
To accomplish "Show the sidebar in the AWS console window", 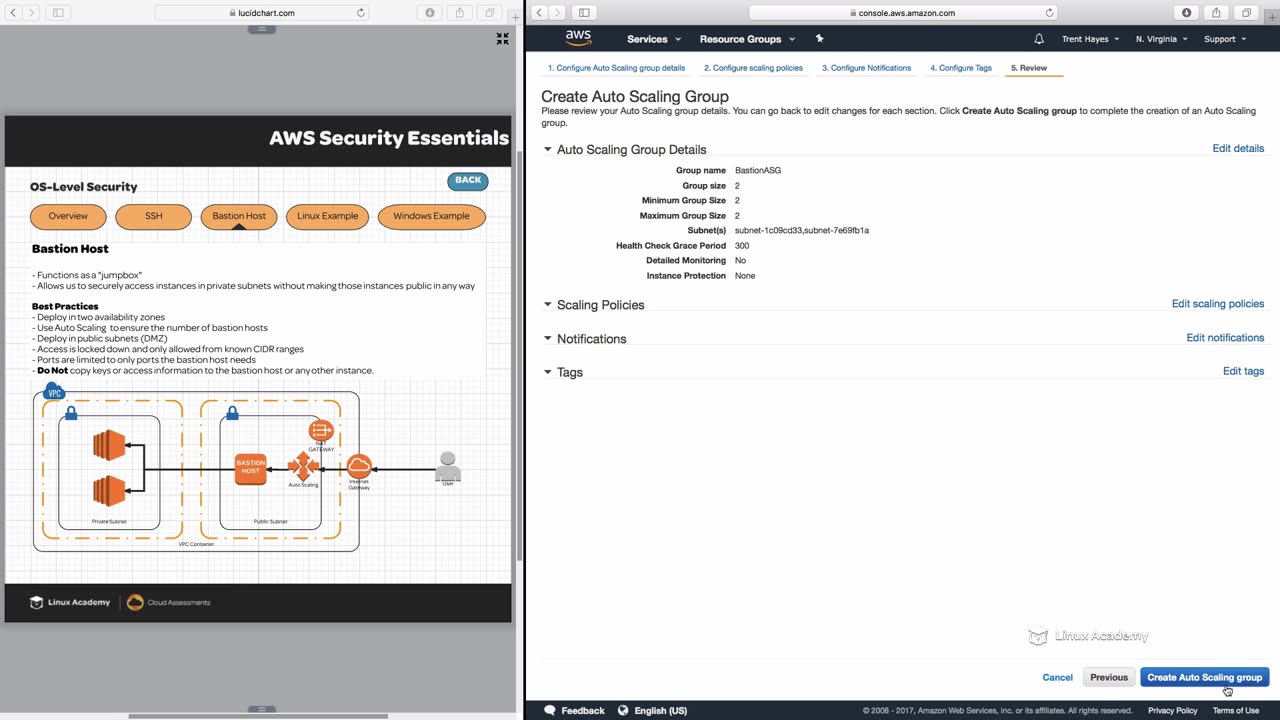I will 584,13.
